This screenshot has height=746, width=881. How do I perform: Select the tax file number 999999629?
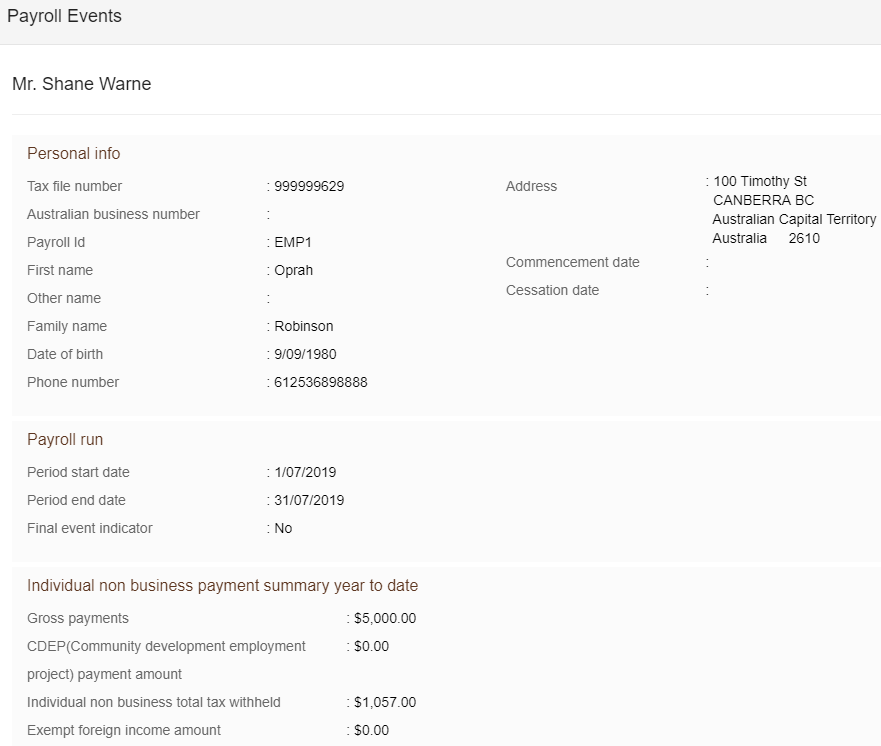309,186
